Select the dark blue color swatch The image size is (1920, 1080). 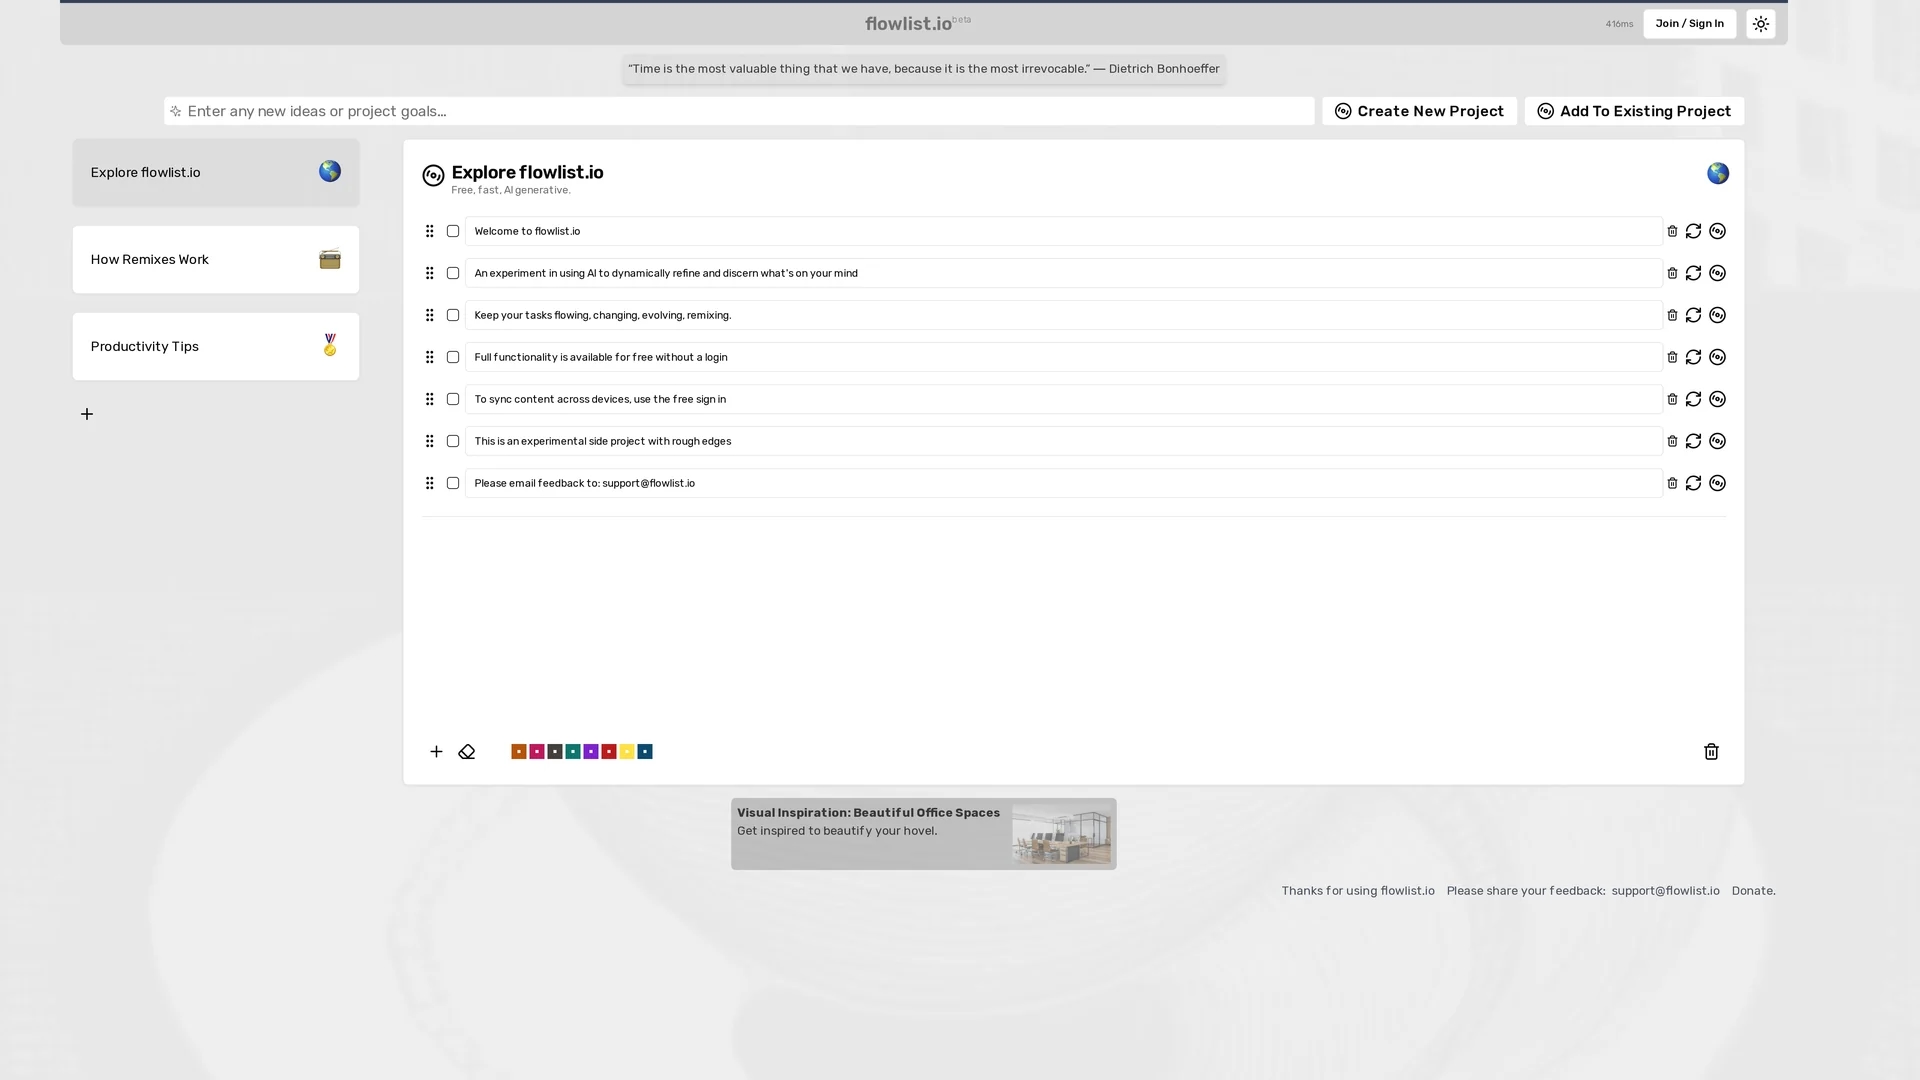click(x=645, y=751)
